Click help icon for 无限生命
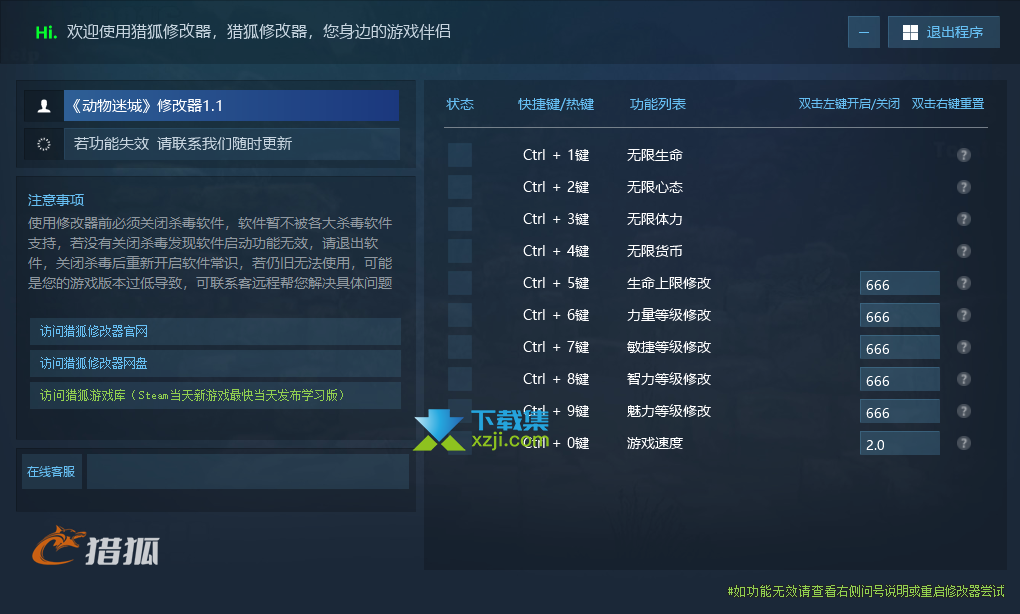Viewport: 1020px width, 614px height. pos(963,155)
